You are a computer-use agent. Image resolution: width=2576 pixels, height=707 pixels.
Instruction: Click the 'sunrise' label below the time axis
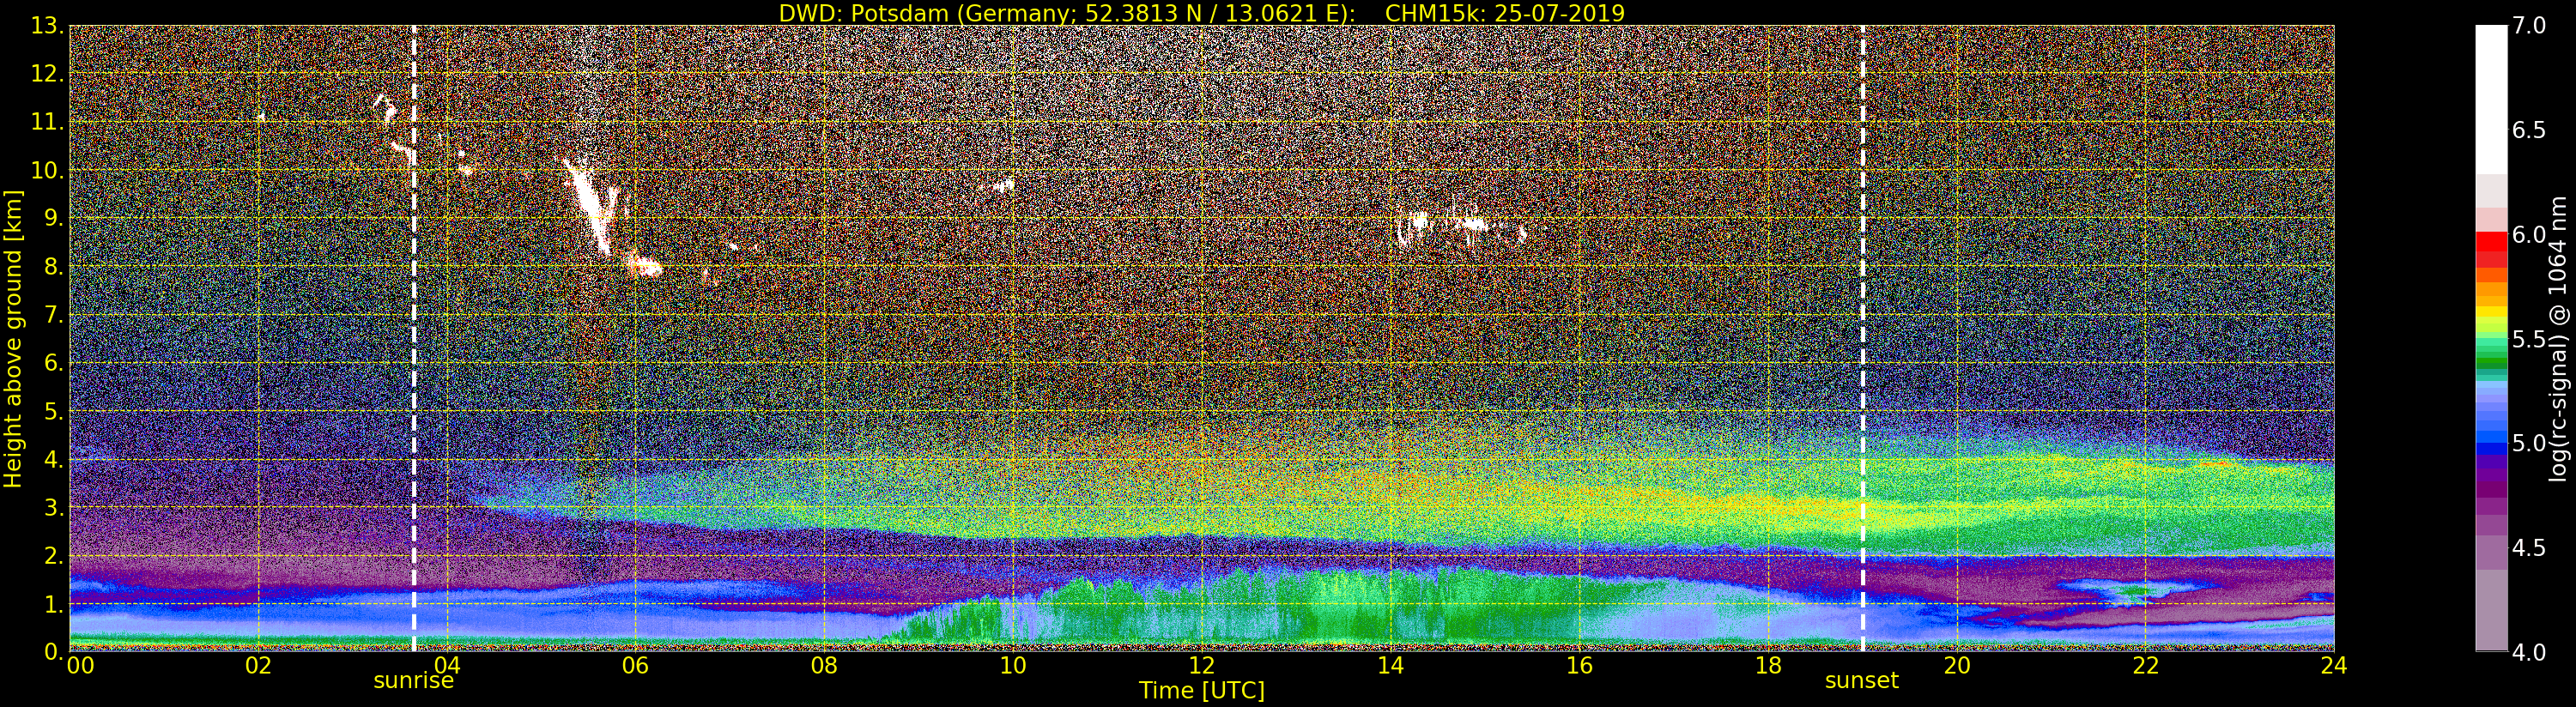point(413,681)
